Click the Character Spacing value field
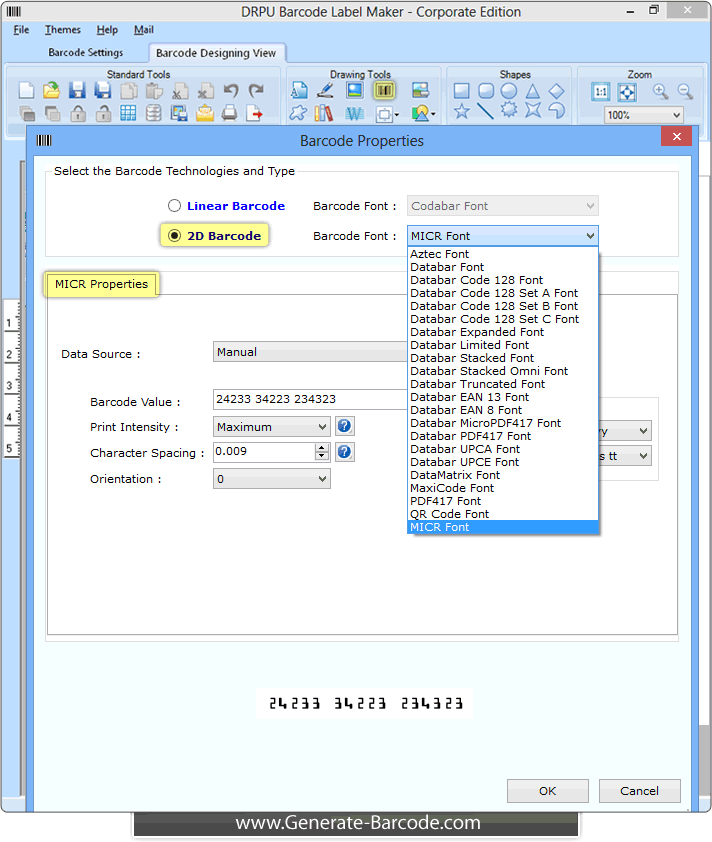Screen dimensions: 712x842 point(264,452)
